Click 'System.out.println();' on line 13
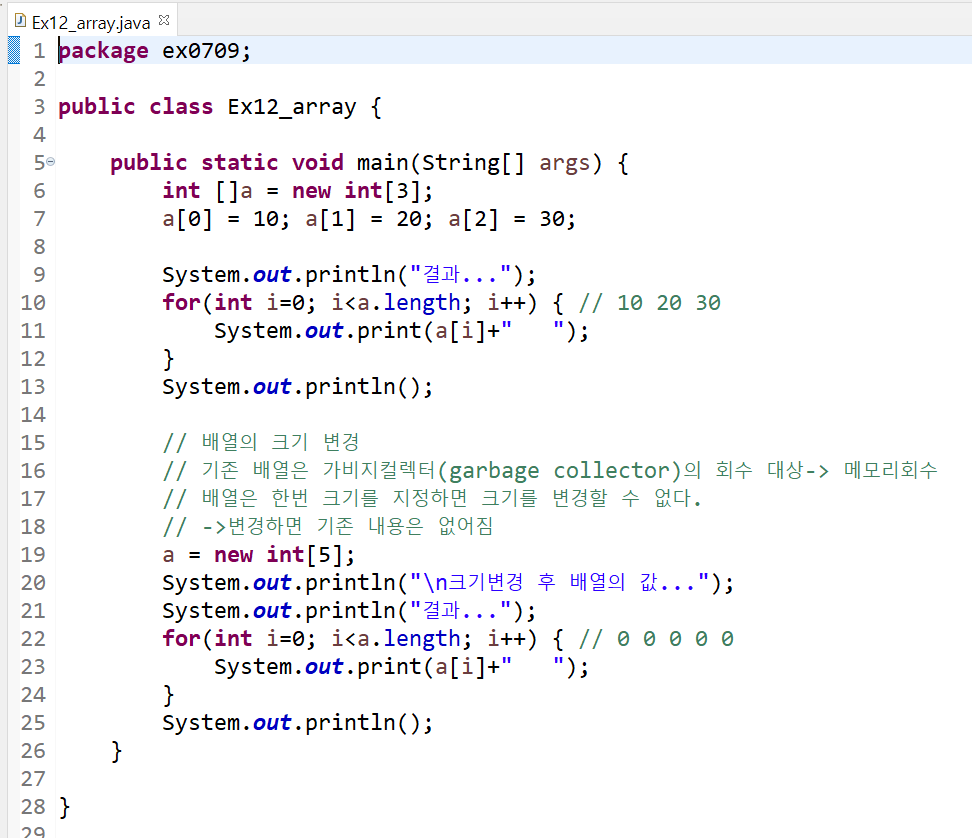Image resolution: width=972 pixels, height=838 pixels. (x=298, y=387)
